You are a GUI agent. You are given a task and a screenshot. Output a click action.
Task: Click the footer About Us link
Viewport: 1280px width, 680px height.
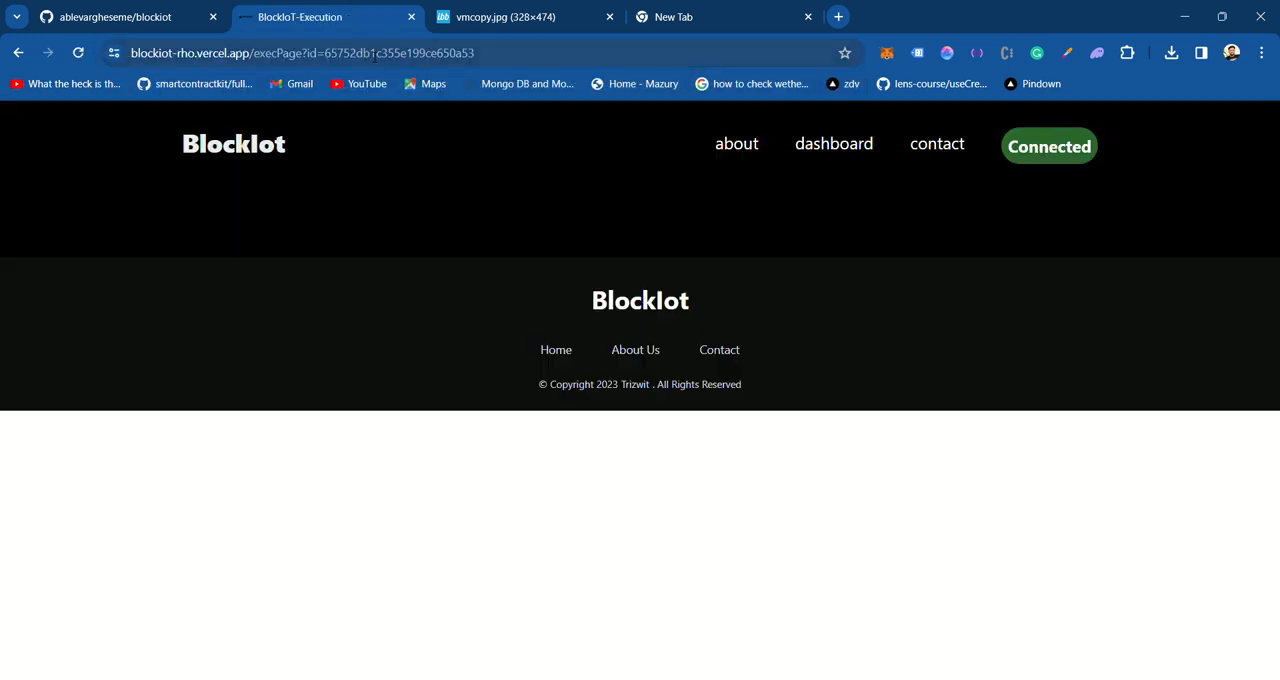tap(635, 350)
